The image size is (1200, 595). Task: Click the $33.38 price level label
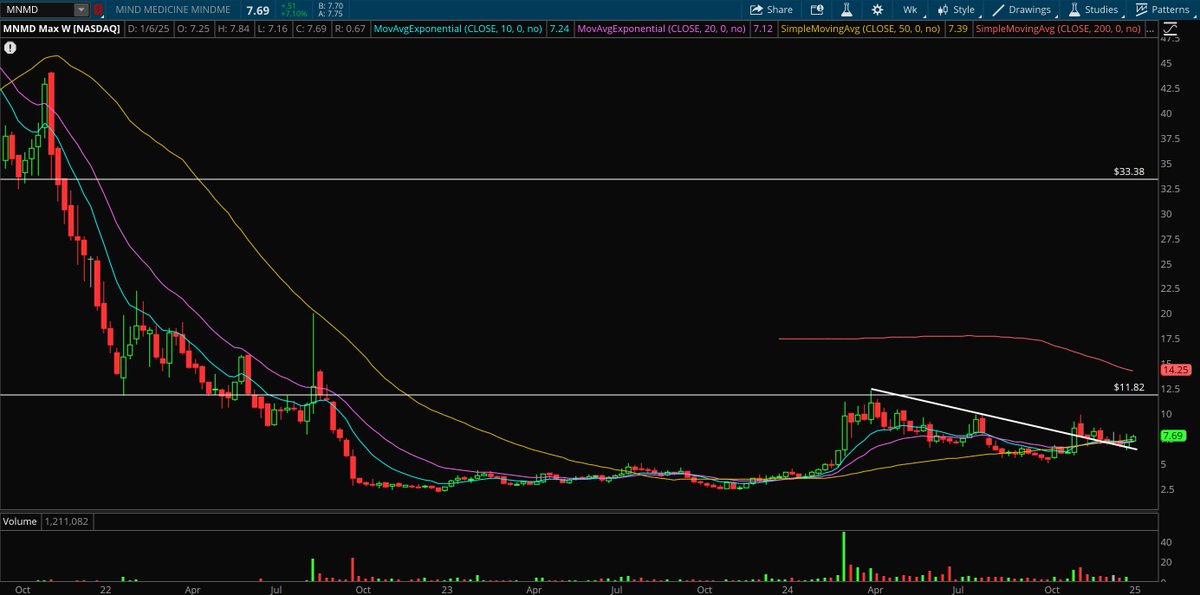[x=1127, y=171]
